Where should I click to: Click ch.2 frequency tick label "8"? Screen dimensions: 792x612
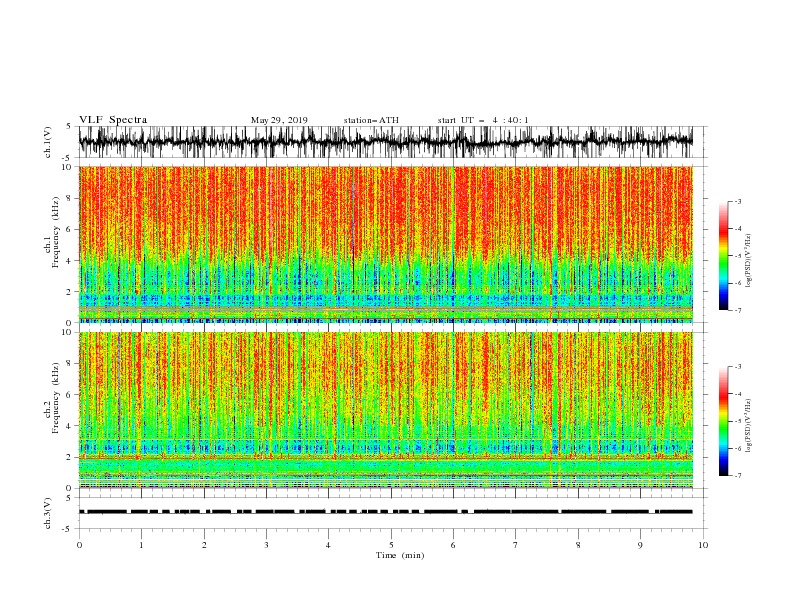click(x=70, y=364)
